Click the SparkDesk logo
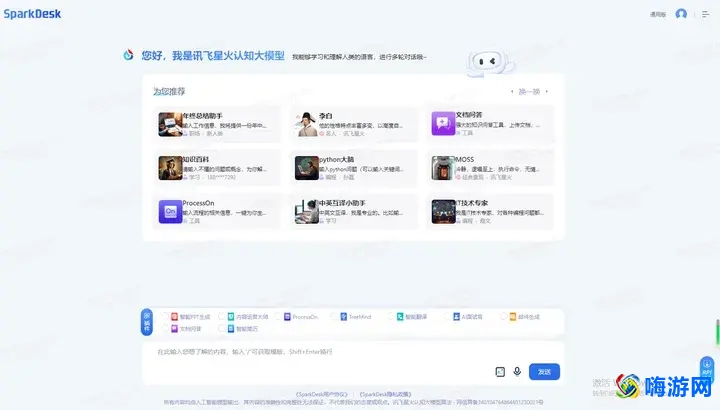The image size is (720, 410). pos(32,14)
